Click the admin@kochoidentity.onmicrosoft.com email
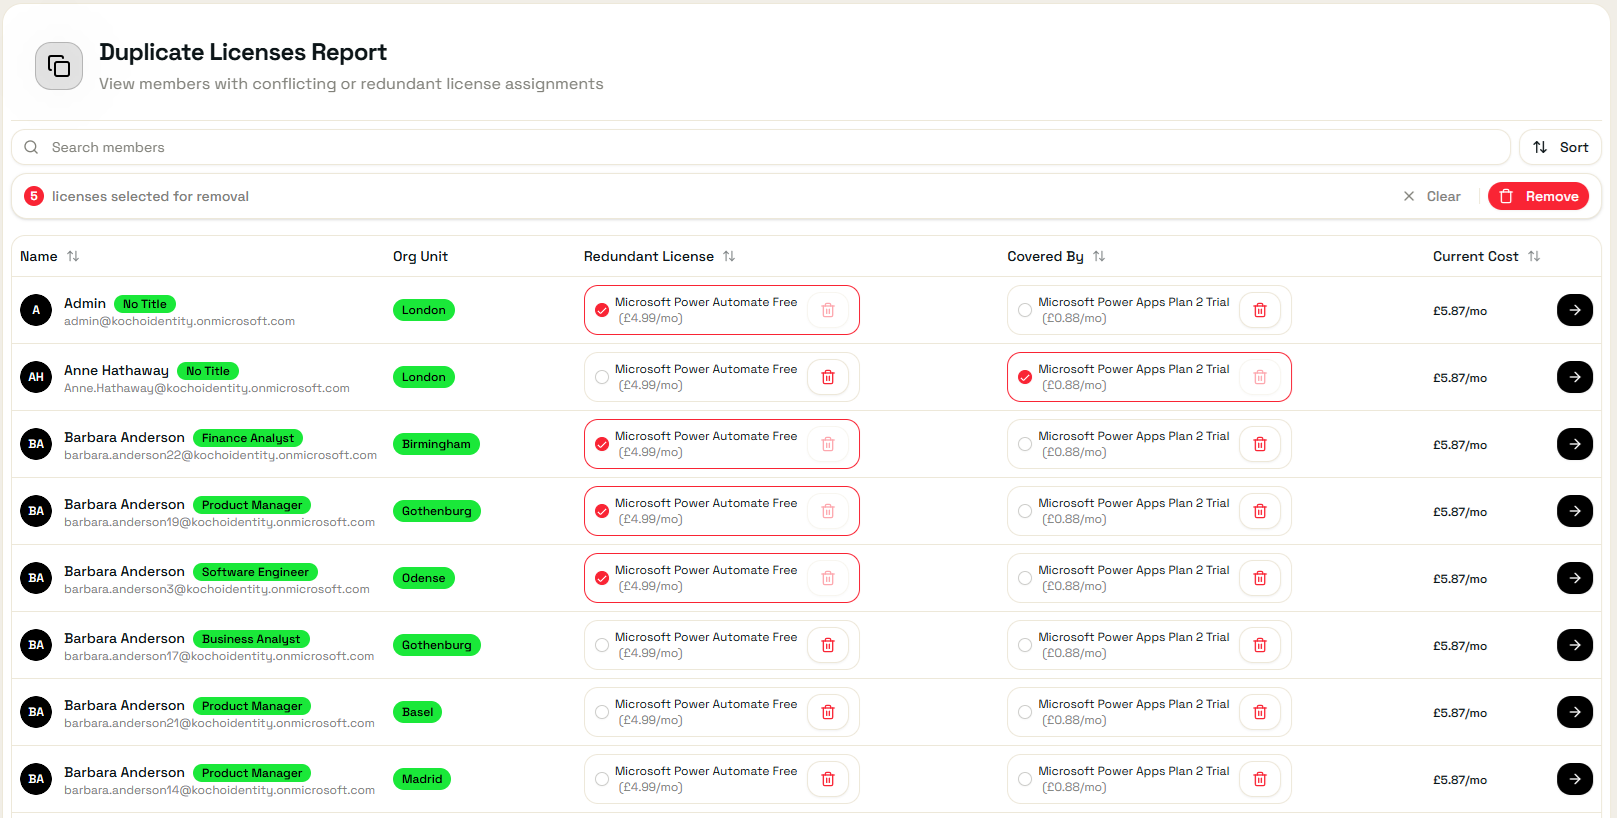This screenshot has height=818, width=1617. tap(179, 321)
